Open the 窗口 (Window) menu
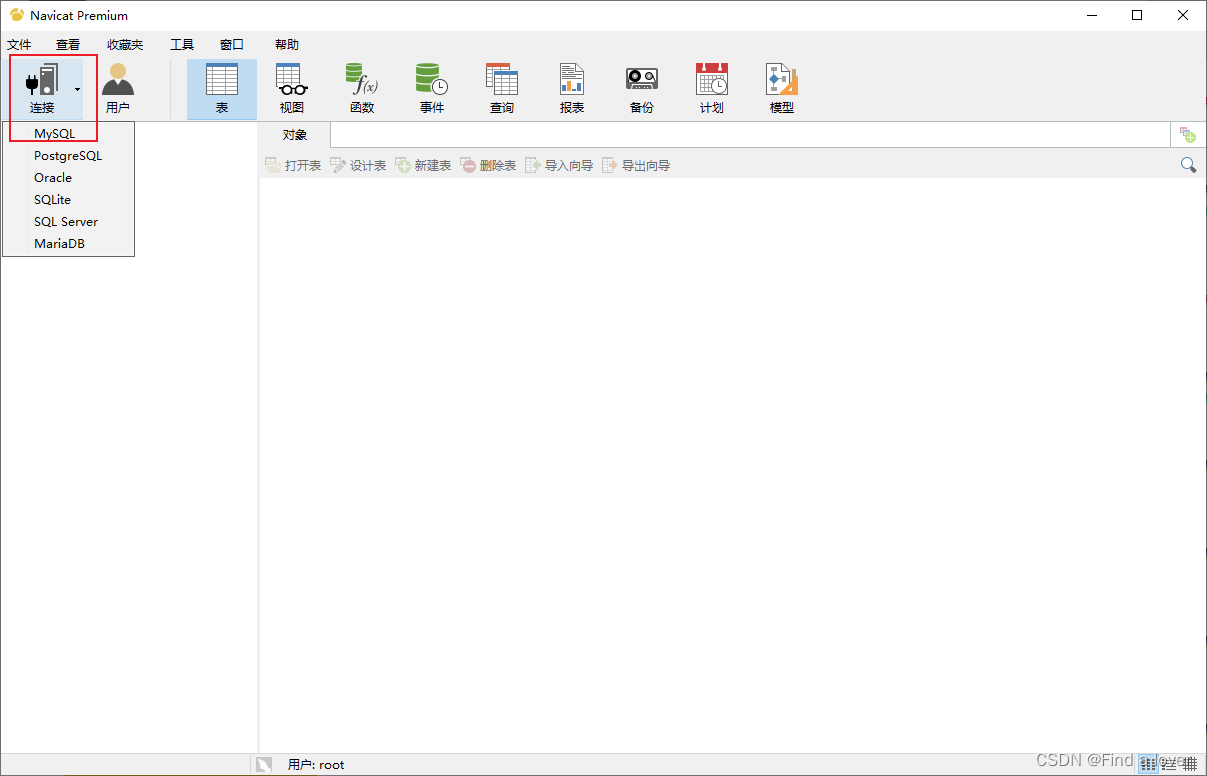 232,45
